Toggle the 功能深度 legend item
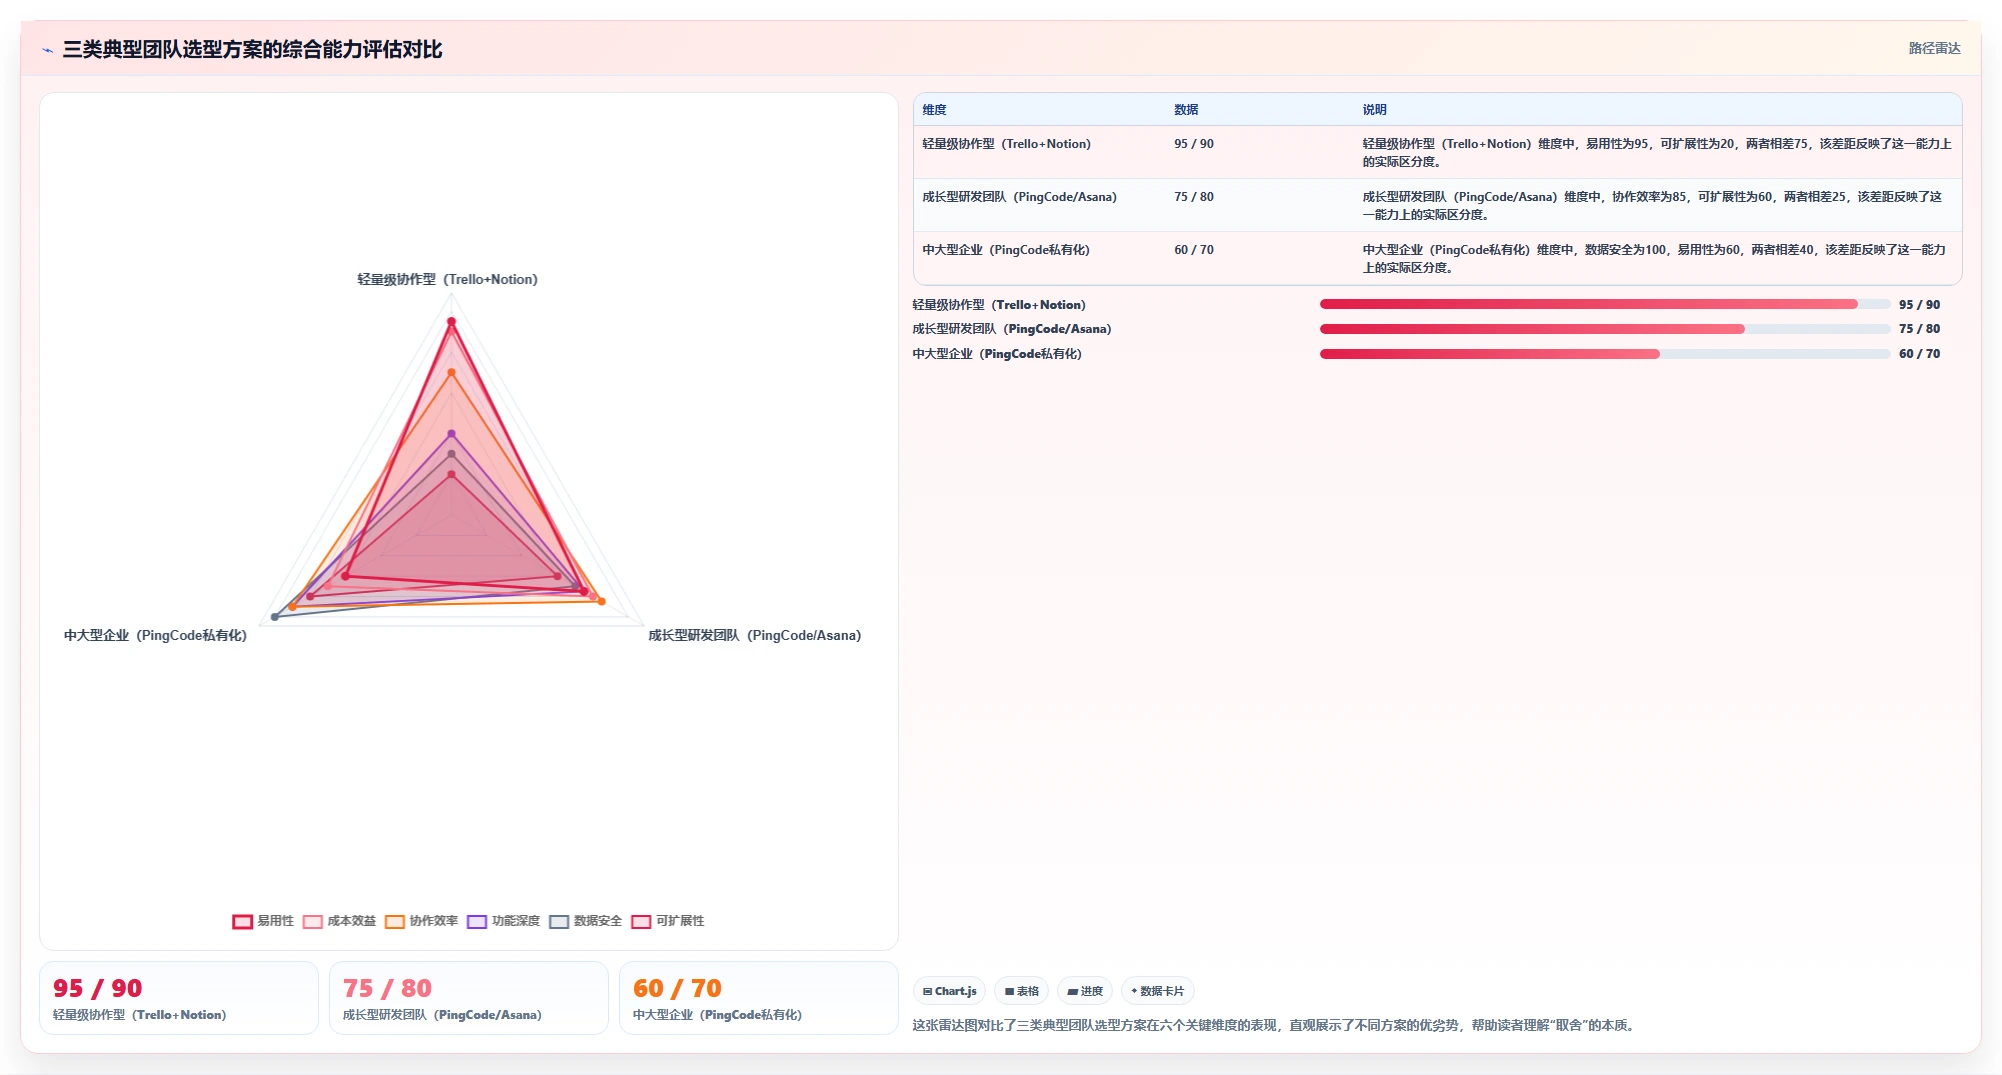2002x1075 pixels. click(x=504, y=921)
